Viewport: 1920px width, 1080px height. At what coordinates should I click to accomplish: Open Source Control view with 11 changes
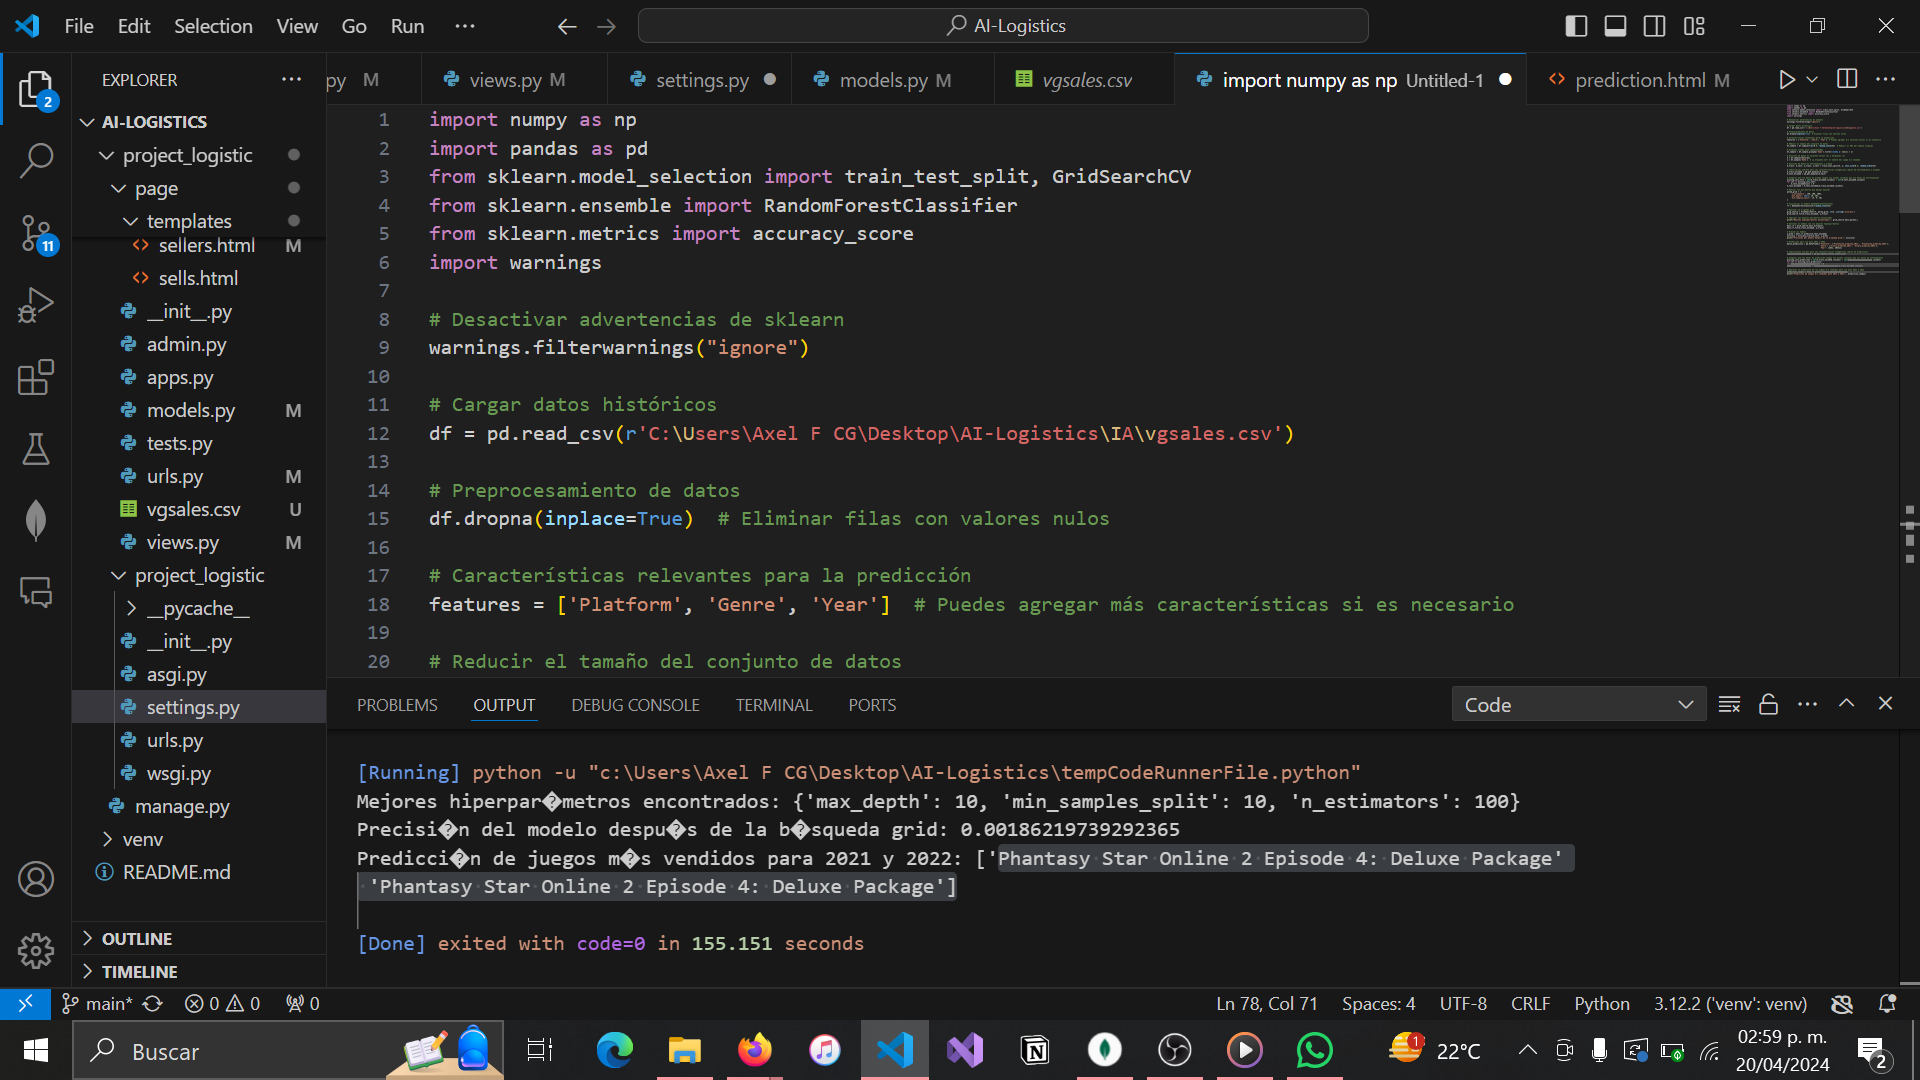36,233
